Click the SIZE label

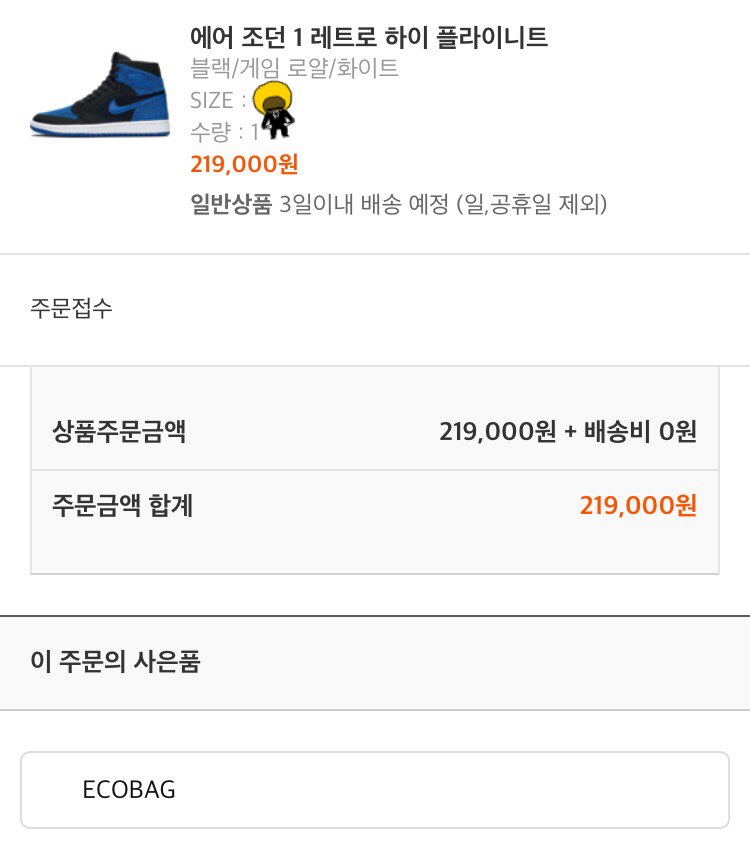click(211, 100)
